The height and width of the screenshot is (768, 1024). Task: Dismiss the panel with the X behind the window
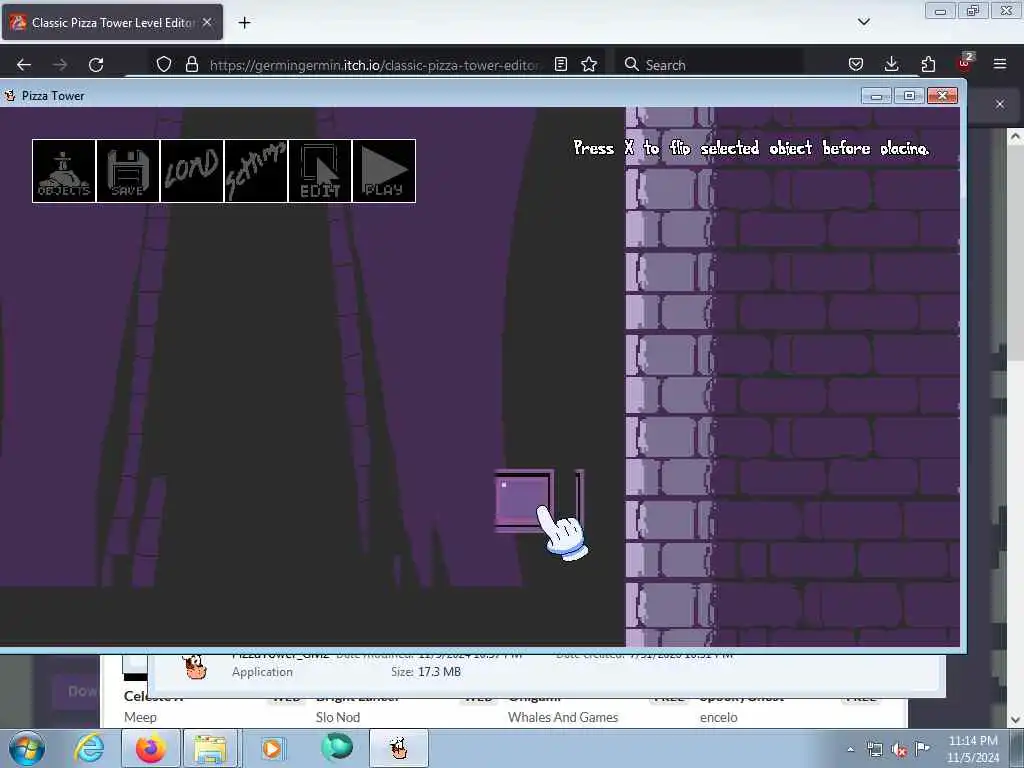1000,104
